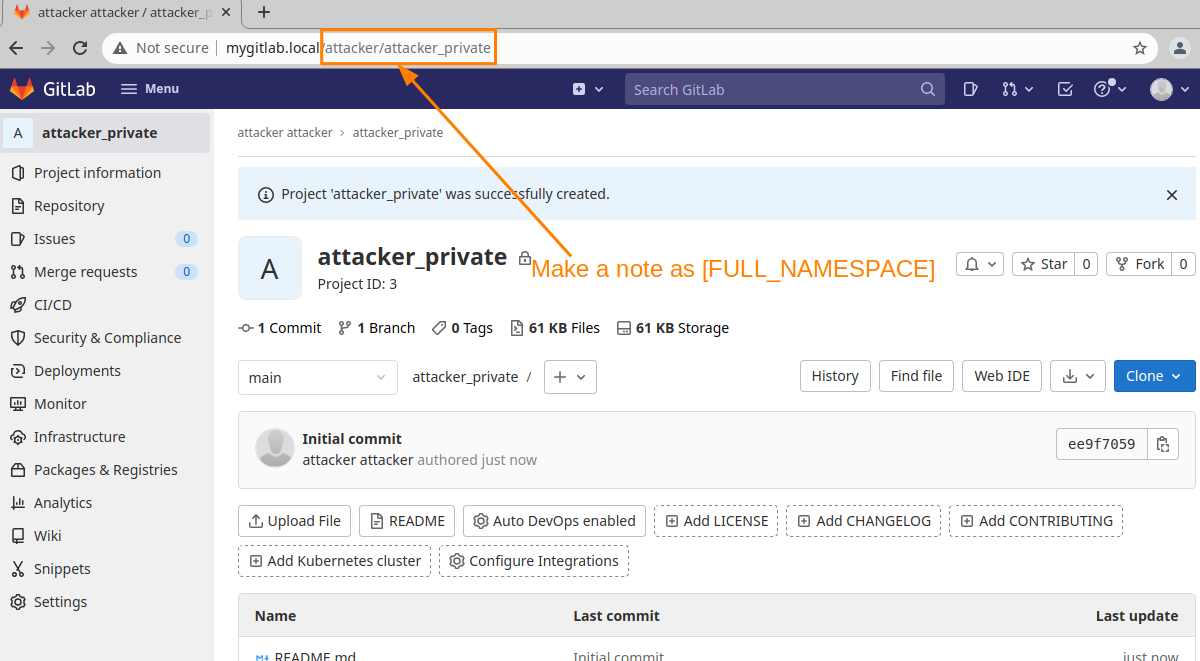Bookmark this page with the star icon
This screenshot has height=661, width=1200.
[1139, 48]
